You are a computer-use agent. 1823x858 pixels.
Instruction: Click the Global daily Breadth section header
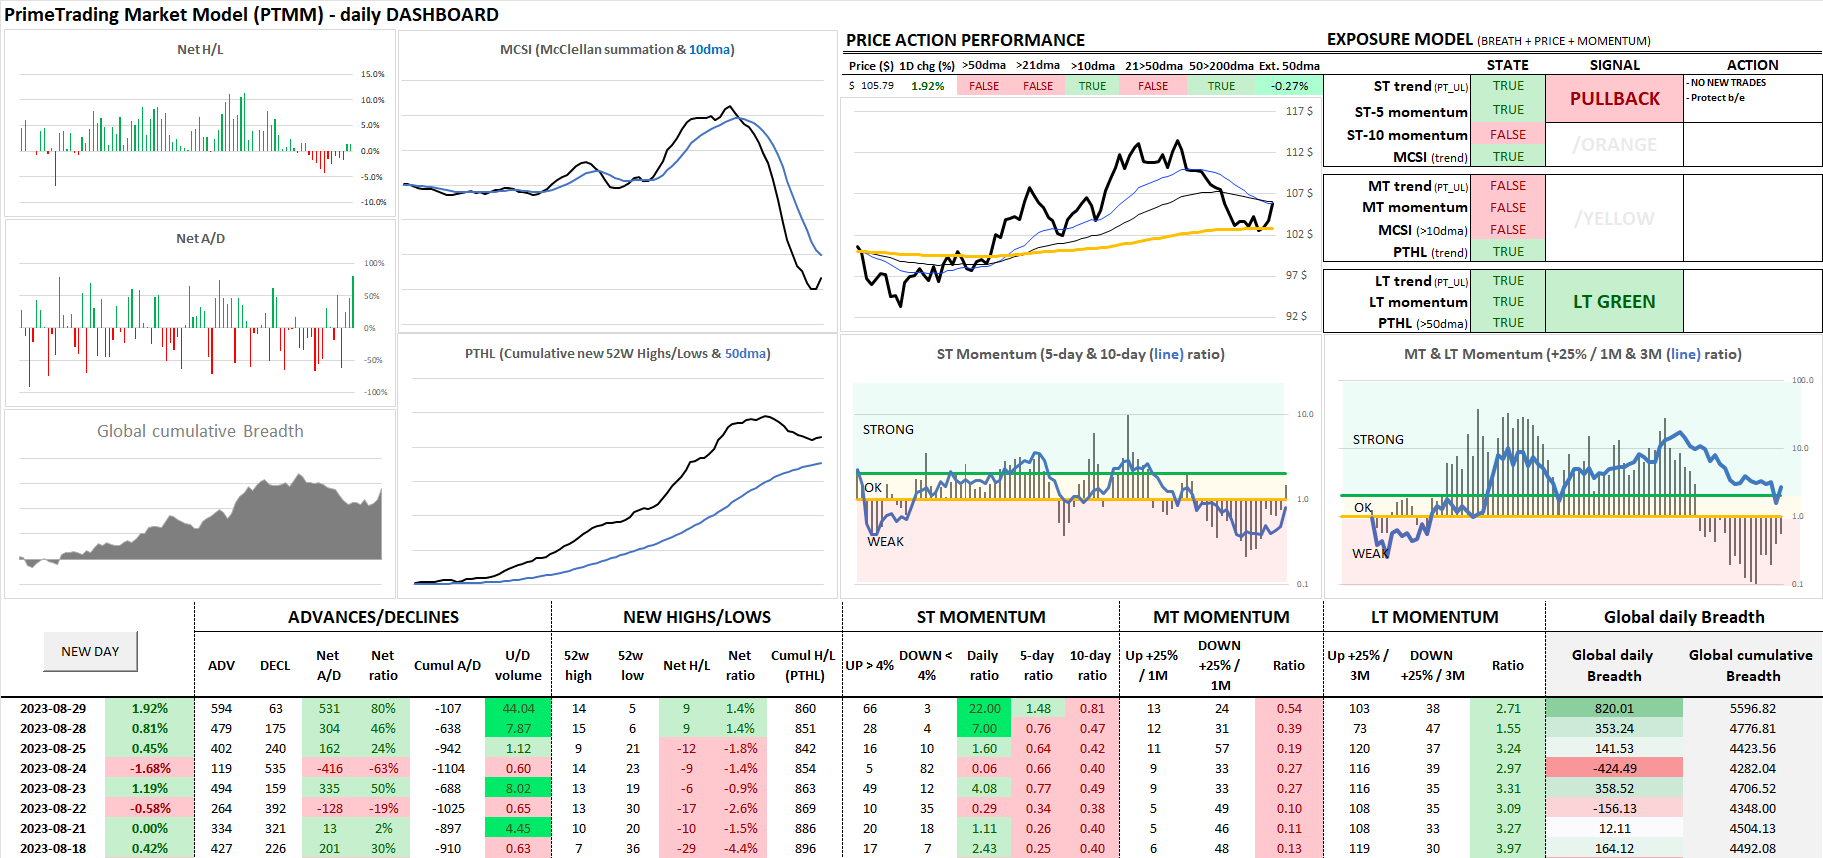tap(1684, 617)
